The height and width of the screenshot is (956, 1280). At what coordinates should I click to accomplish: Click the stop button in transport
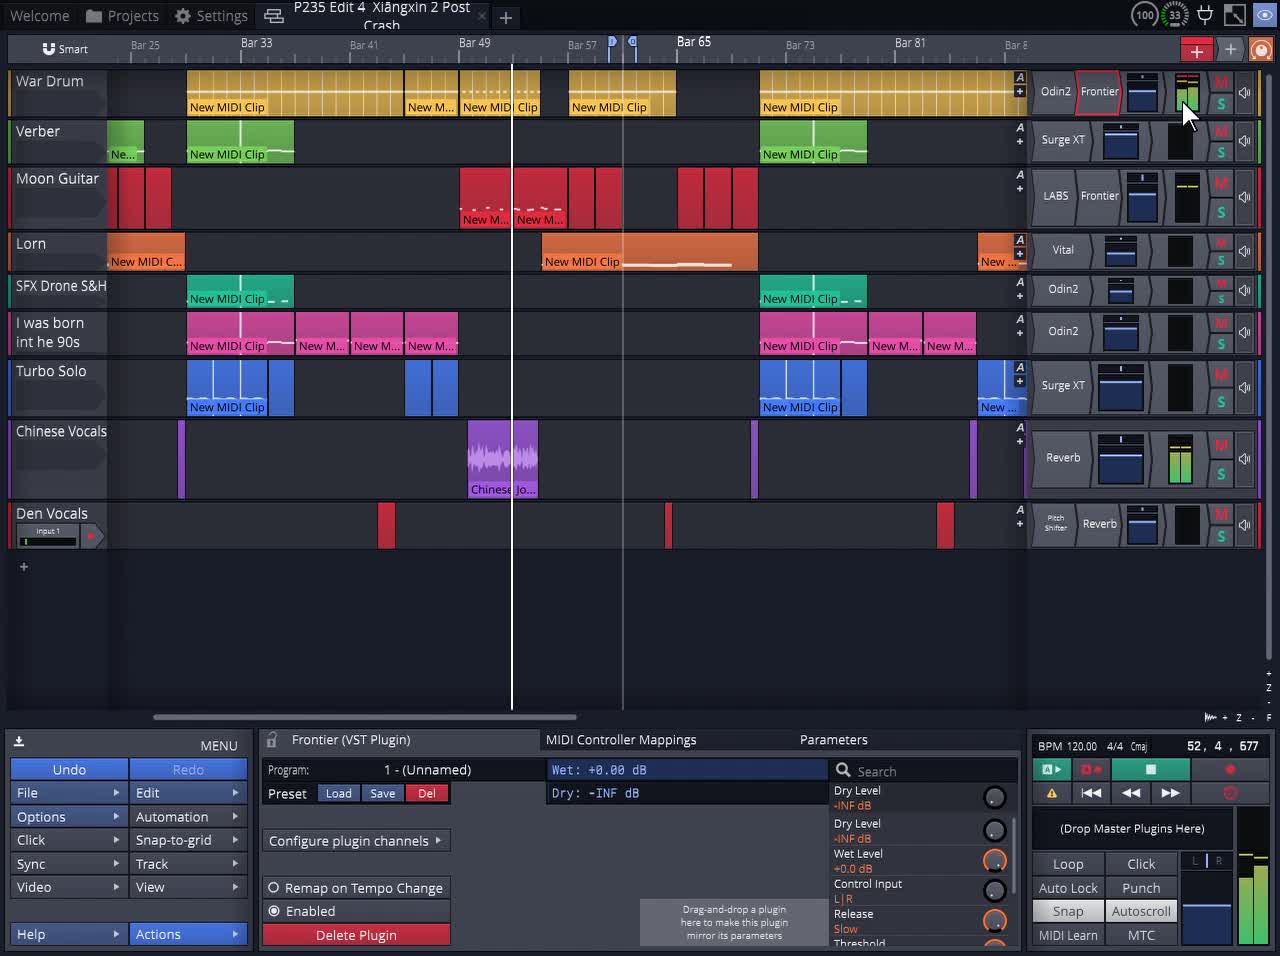point(1151,769)
